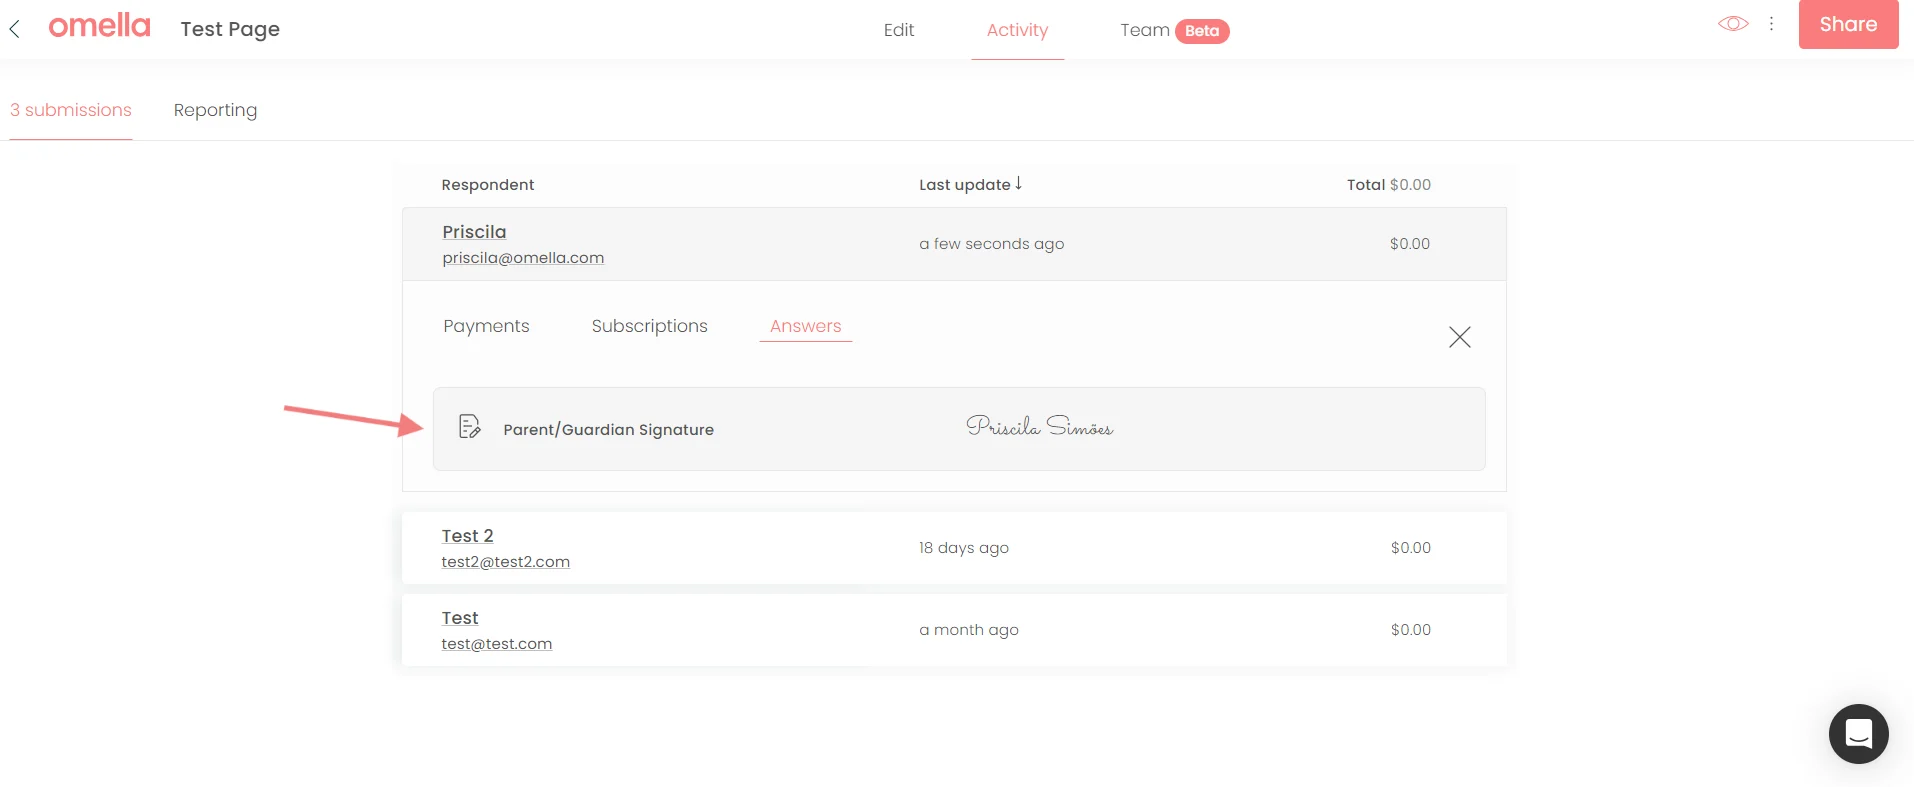Click the 'a month ago' timestamp
The width and height of the screenshot is (1914, 787).
(969, 630)
